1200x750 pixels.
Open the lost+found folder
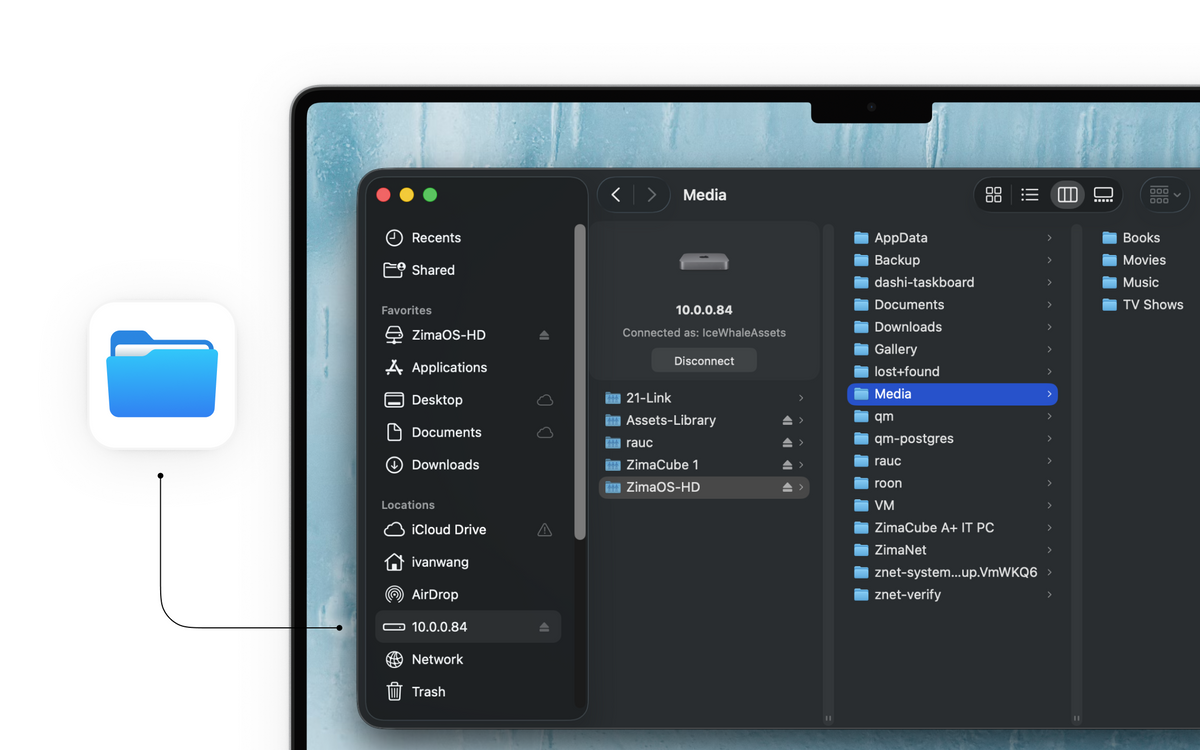point(952,371)
